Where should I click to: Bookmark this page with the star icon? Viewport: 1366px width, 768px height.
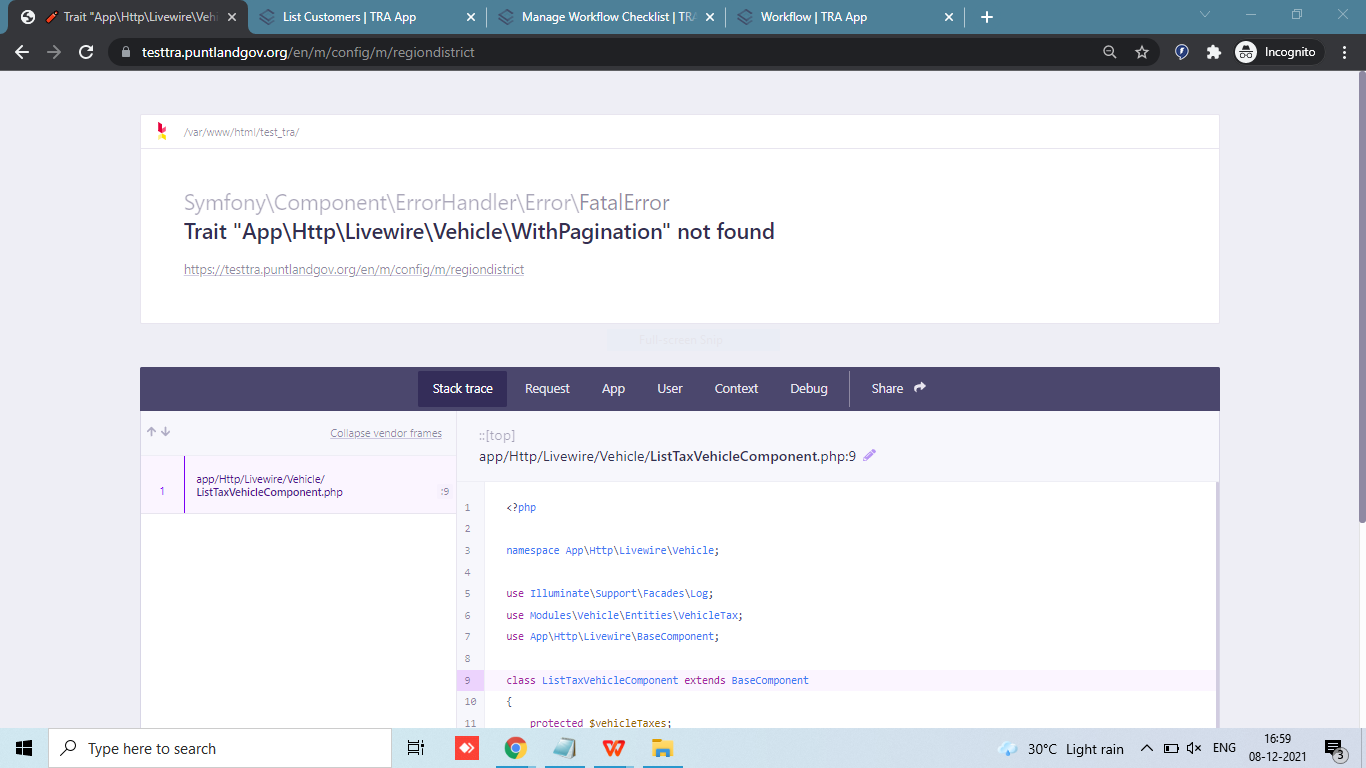pyautogui.click(x=1142, y=52)
